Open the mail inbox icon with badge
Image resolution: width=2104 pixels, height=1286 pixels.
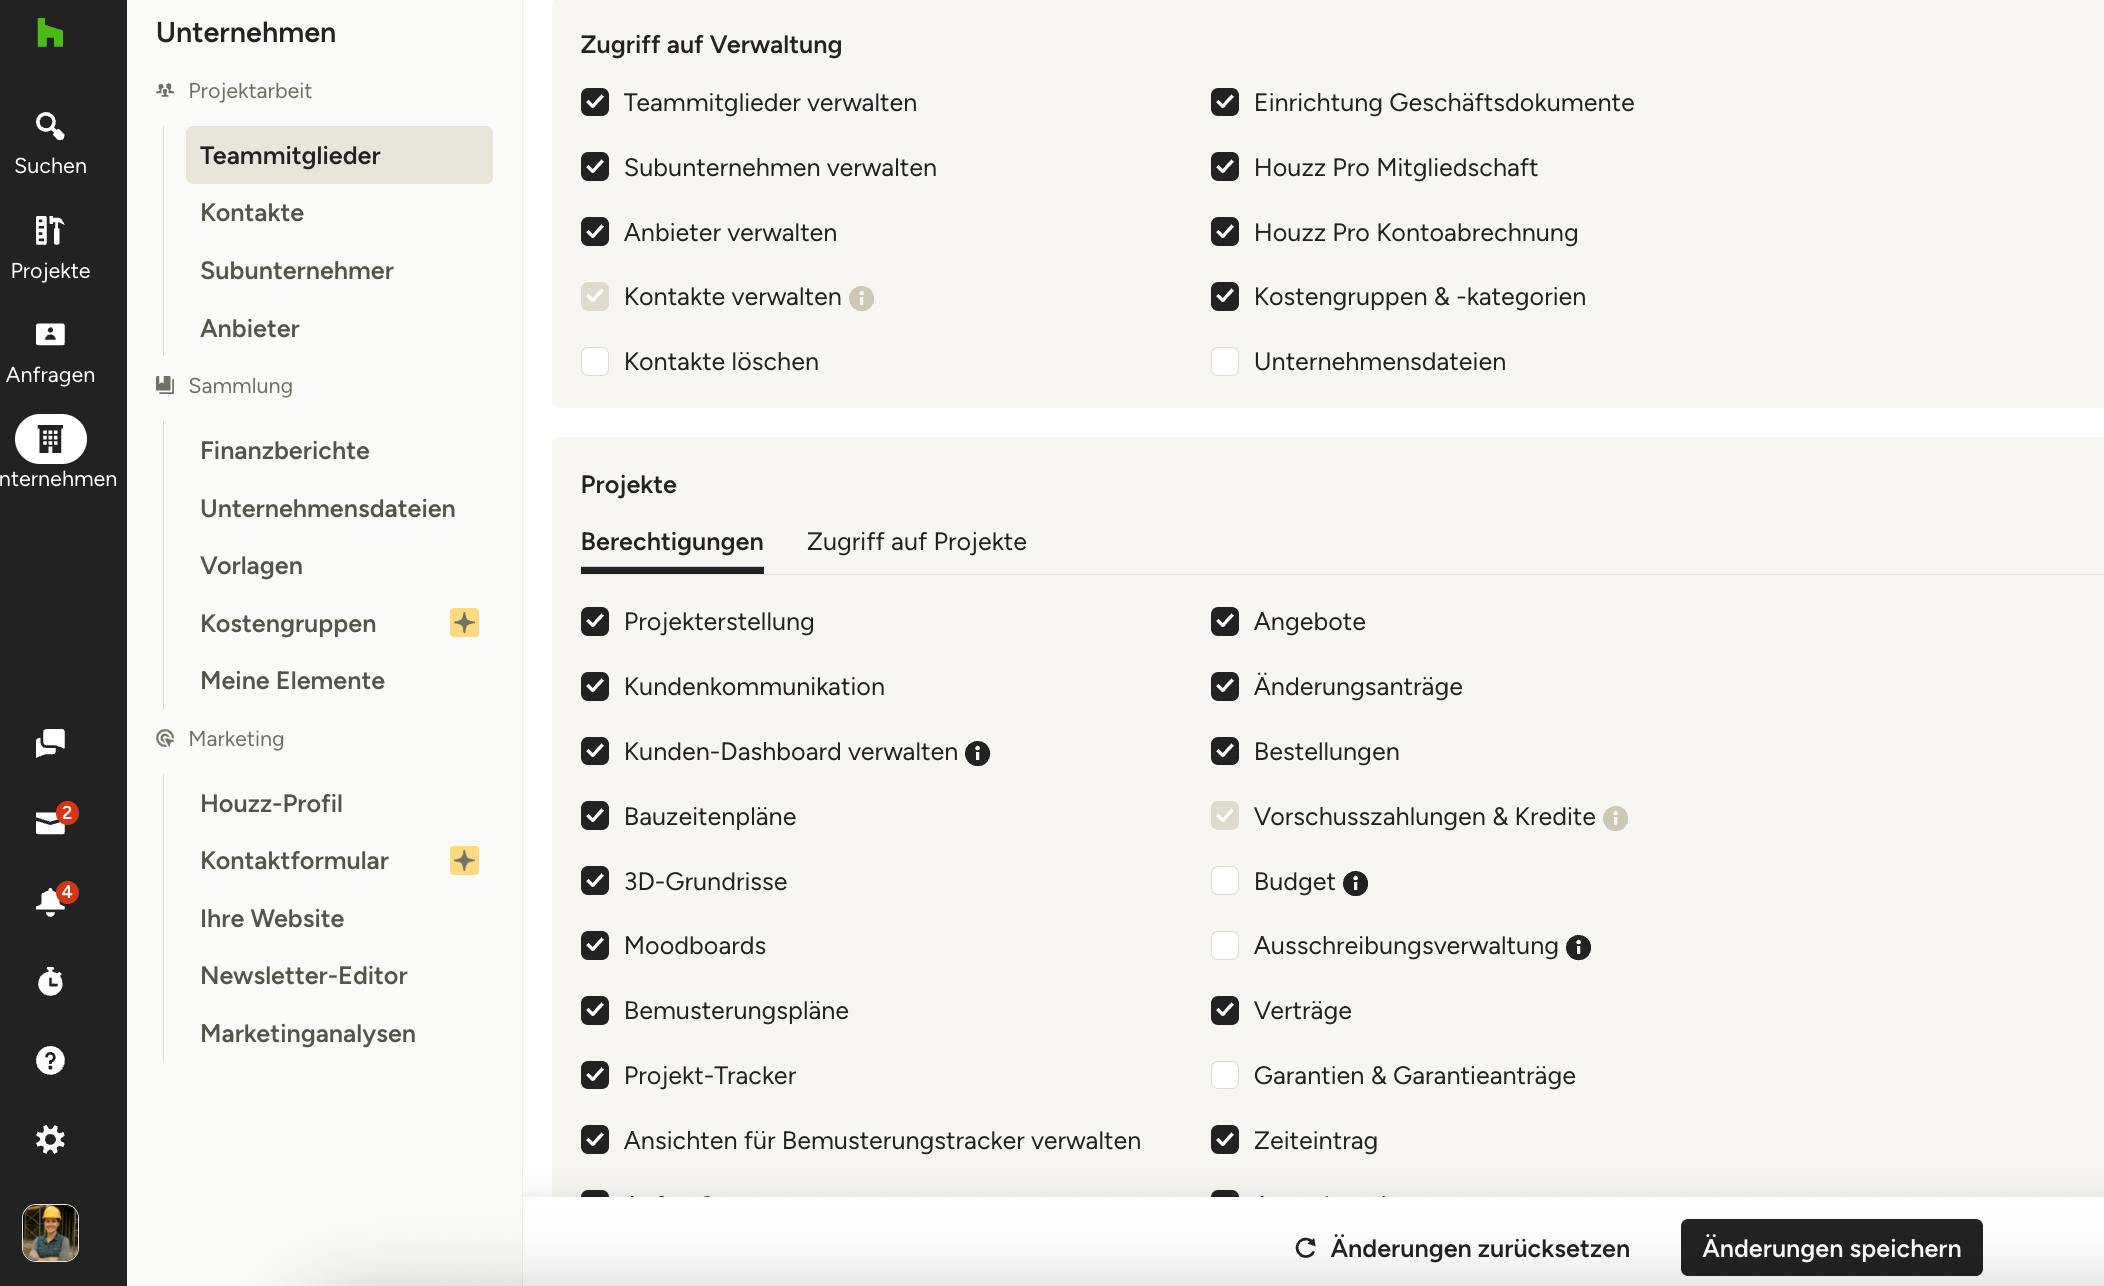click(50, 822)
